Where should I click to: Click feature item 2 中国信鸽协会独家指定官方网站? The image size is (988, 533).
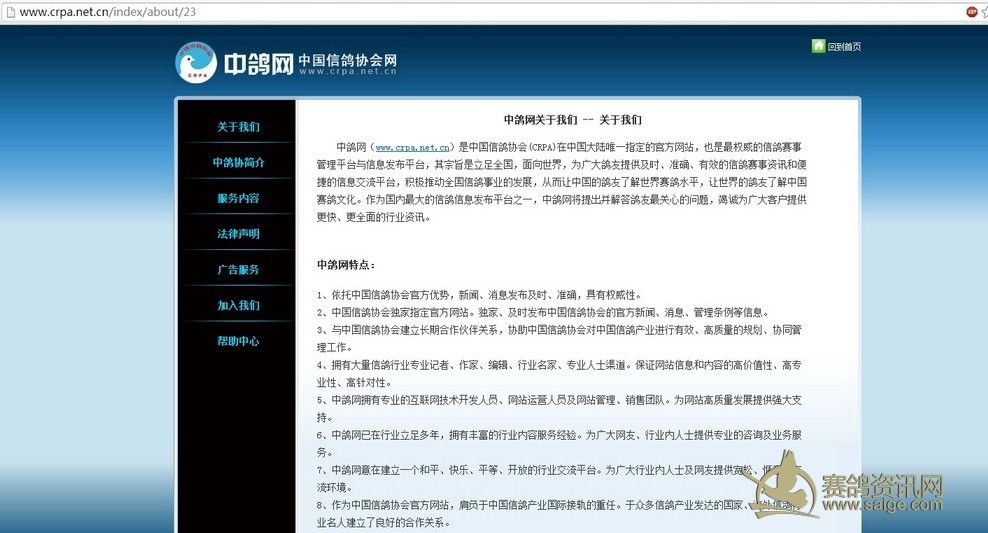pos(543,312)
